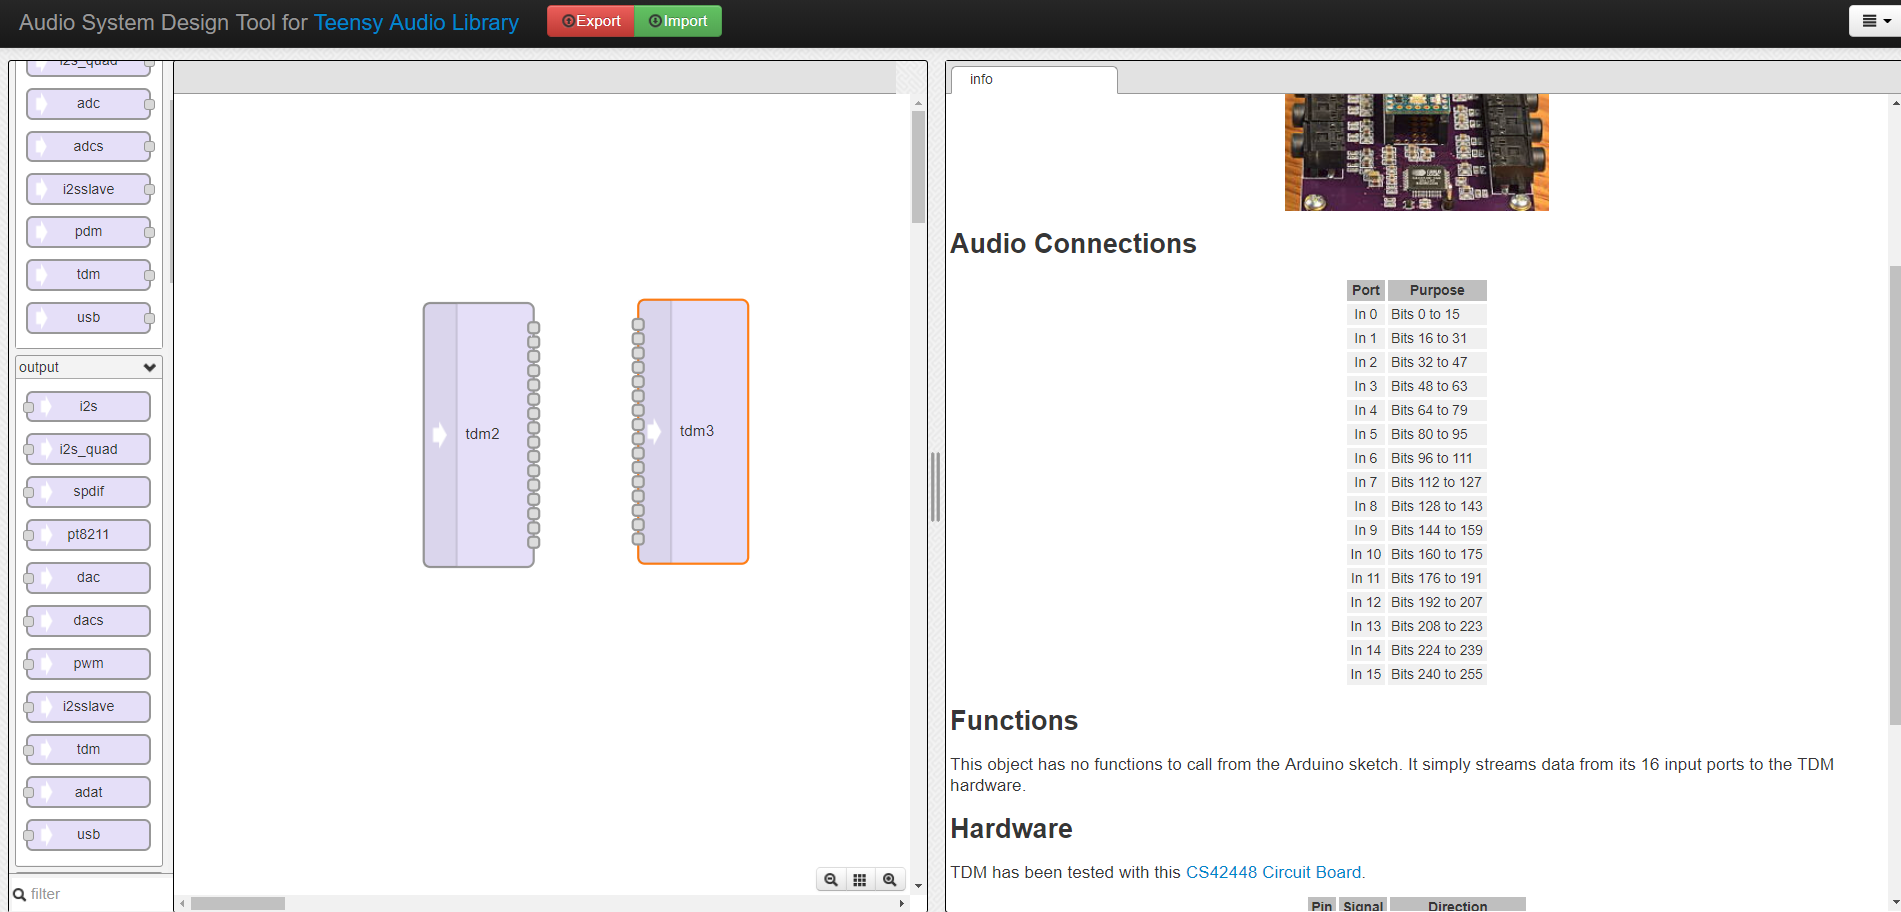Select the adat output node
Viewport: 1901px width, 912px height.
tap(89, 793)
